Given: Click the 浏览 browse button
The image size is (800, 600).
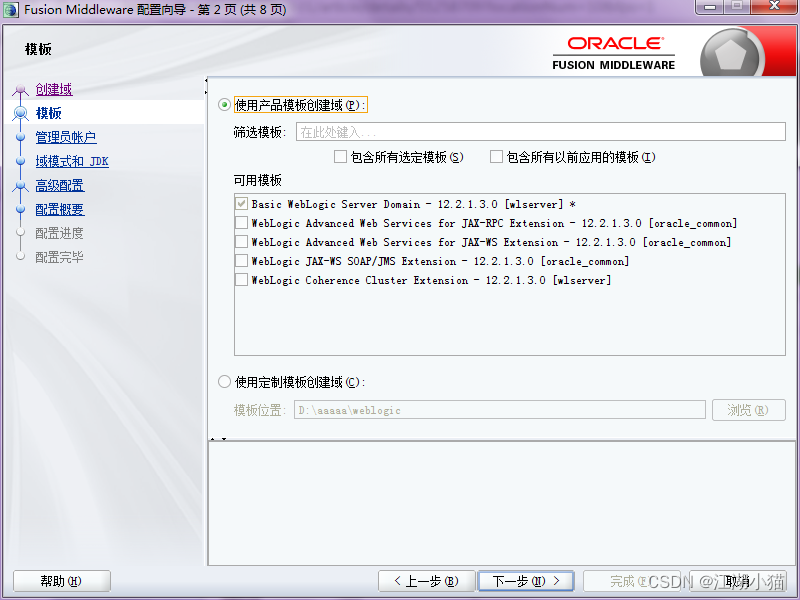Looking at the screenshot, I should pyautogui.click(x=748, y=410).
